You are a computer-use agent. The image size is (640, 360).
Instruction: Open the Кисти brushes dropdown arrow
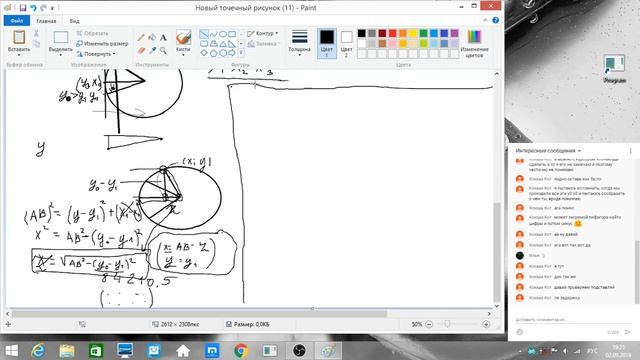183,55
